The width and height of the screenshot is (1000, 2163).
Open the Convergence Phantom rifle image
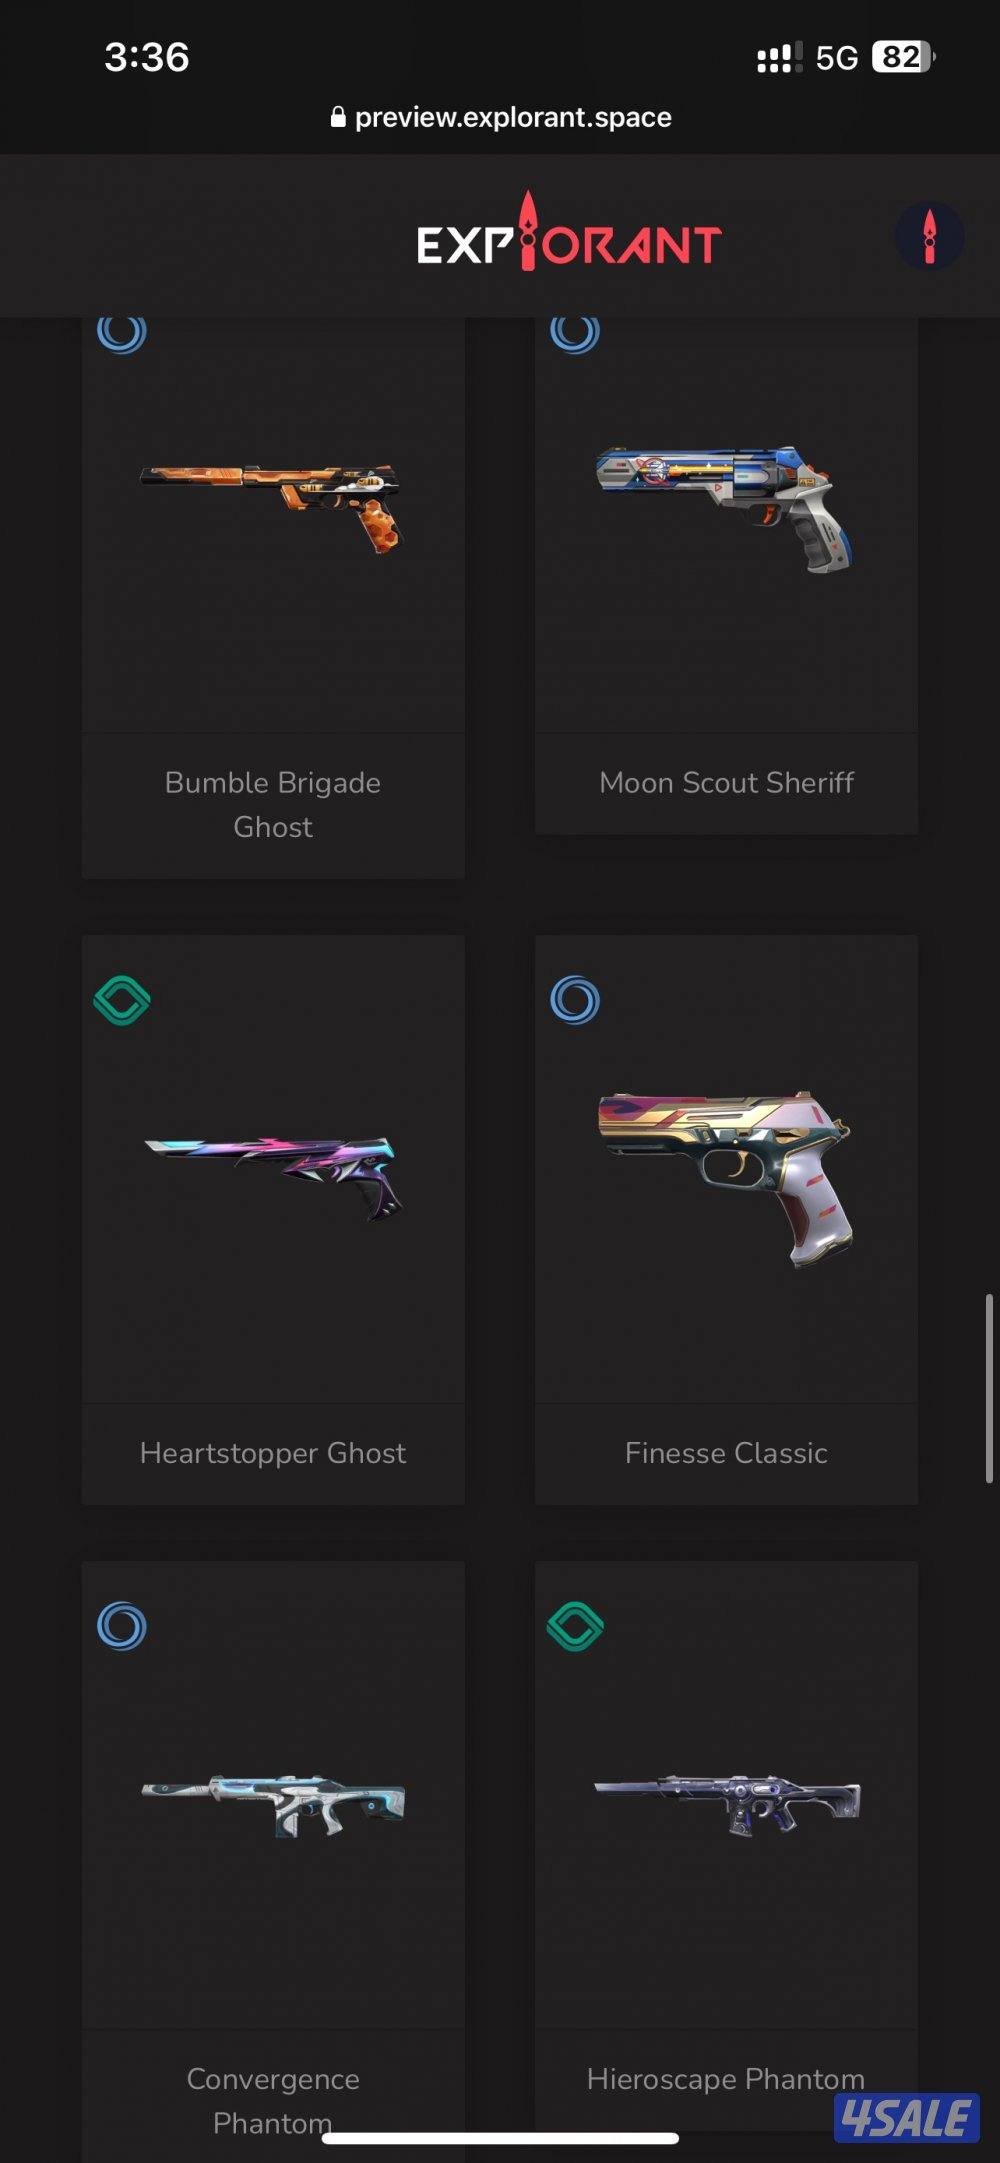(273, 1805)
